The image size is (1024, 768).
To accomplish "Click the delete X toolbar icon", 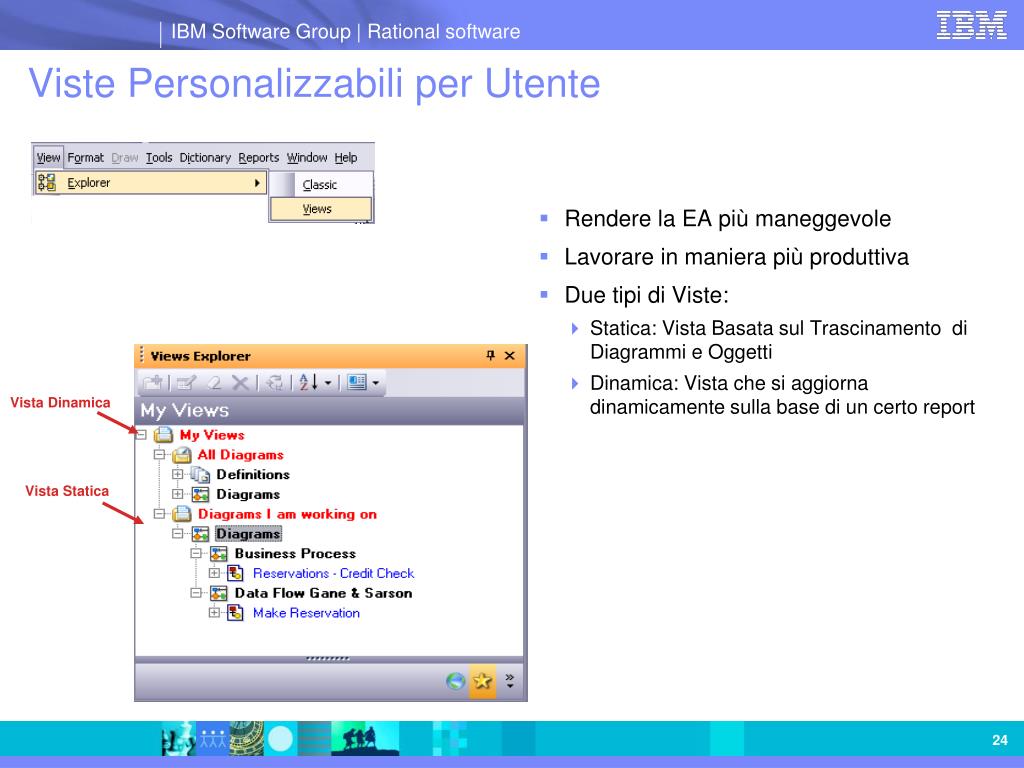I will click(x=240, y=383).
